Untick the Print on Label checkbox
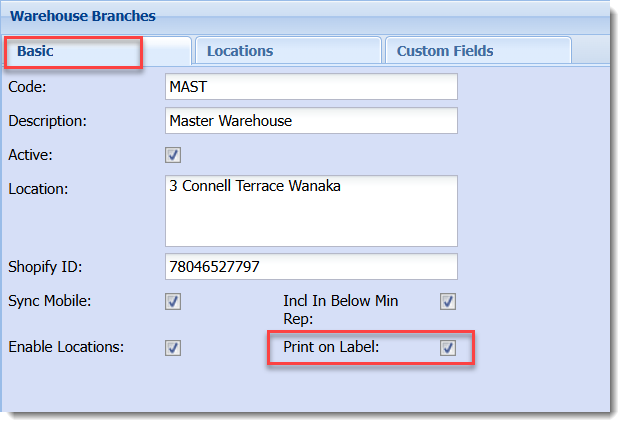The width and height of the screenshot is (625, 427). point(448,348)
